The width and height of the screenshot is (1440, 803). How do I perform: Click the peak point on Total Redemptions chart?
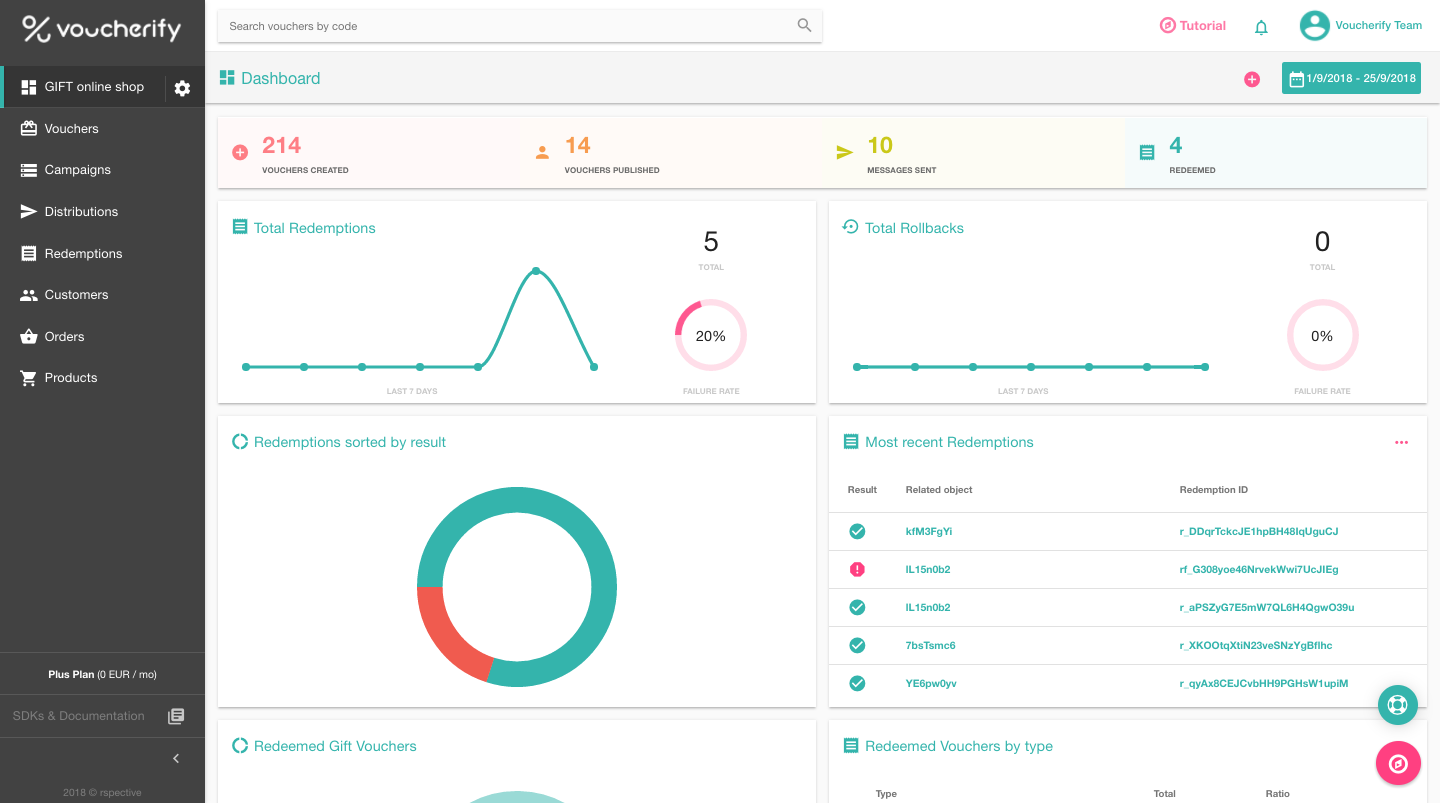point(536,271)
